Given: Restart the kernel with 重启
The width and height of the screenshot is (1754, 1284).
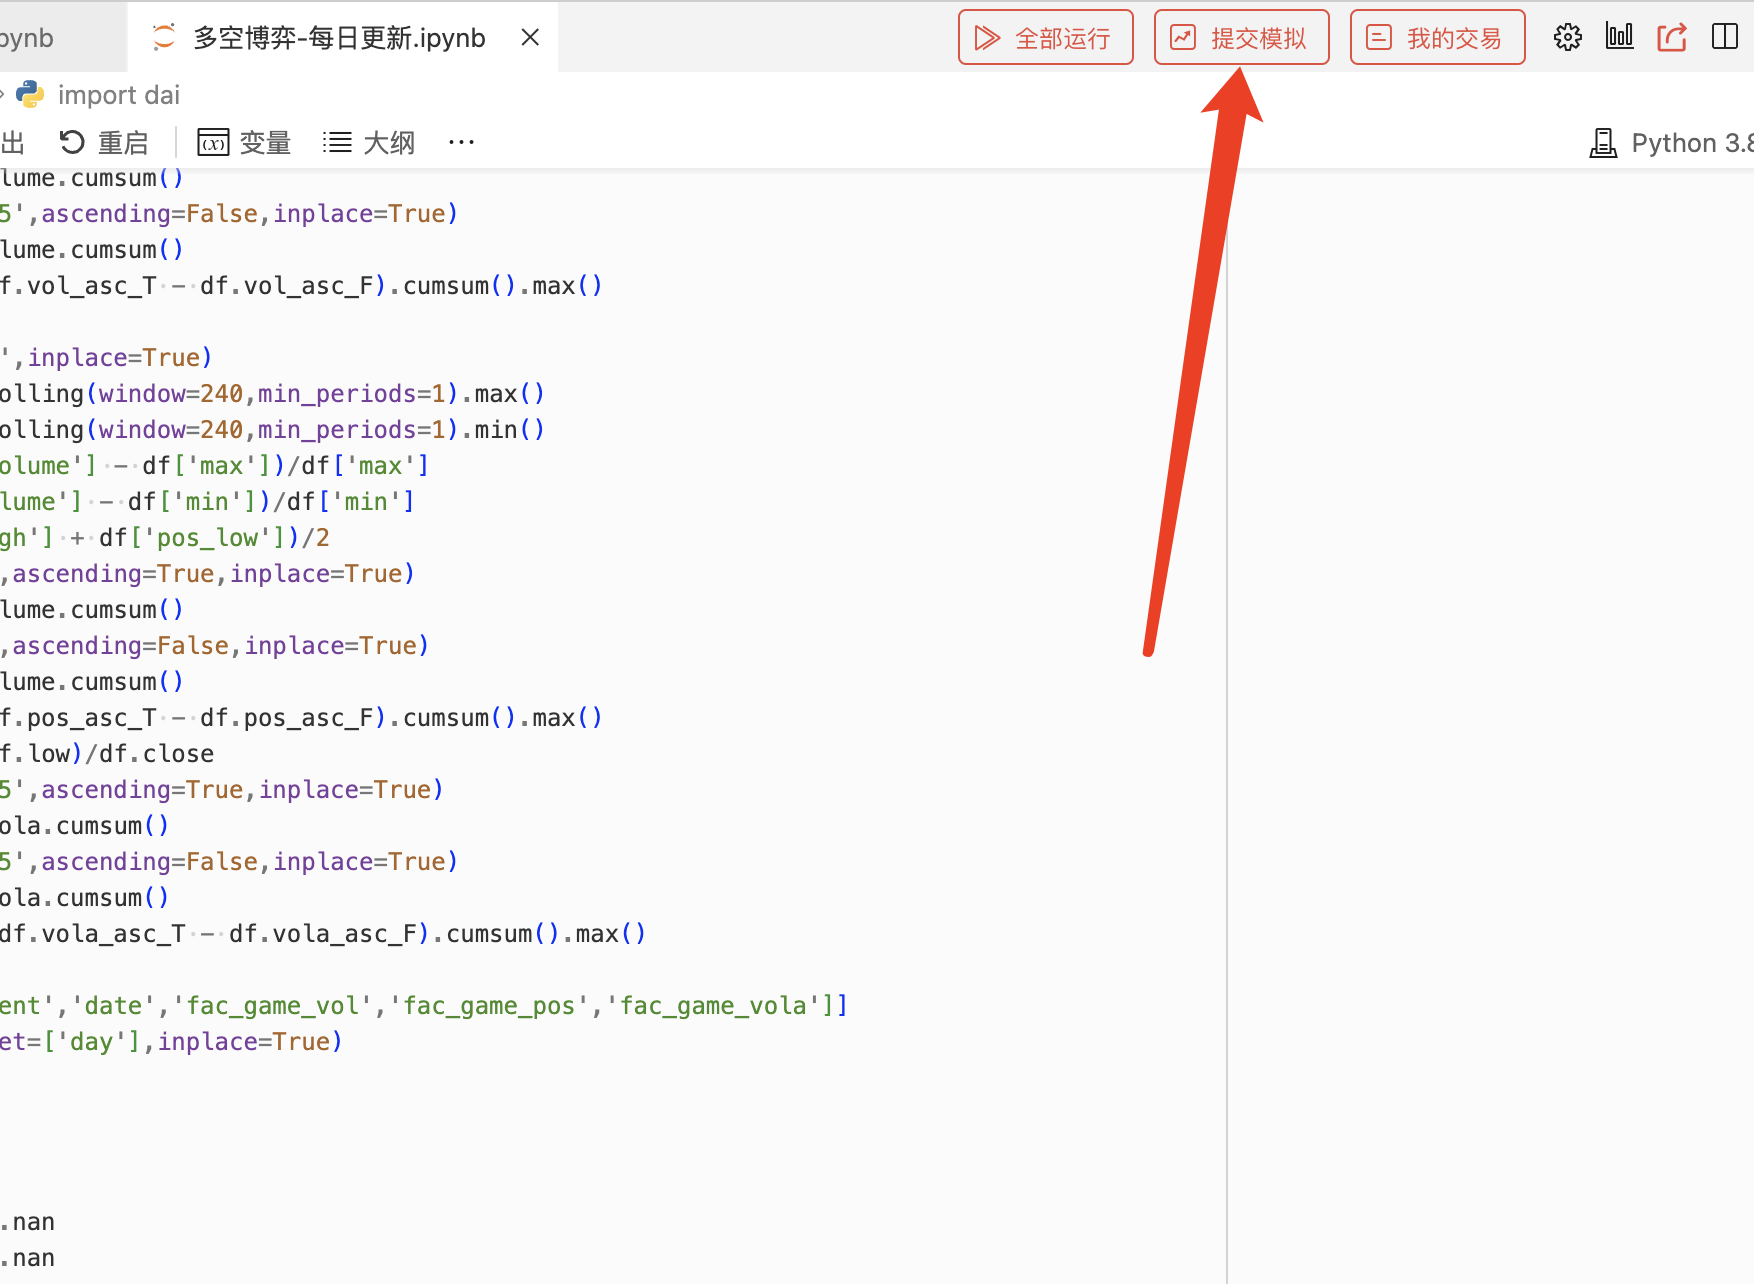Looking at the screenshot, I should (x=104, y=143).
